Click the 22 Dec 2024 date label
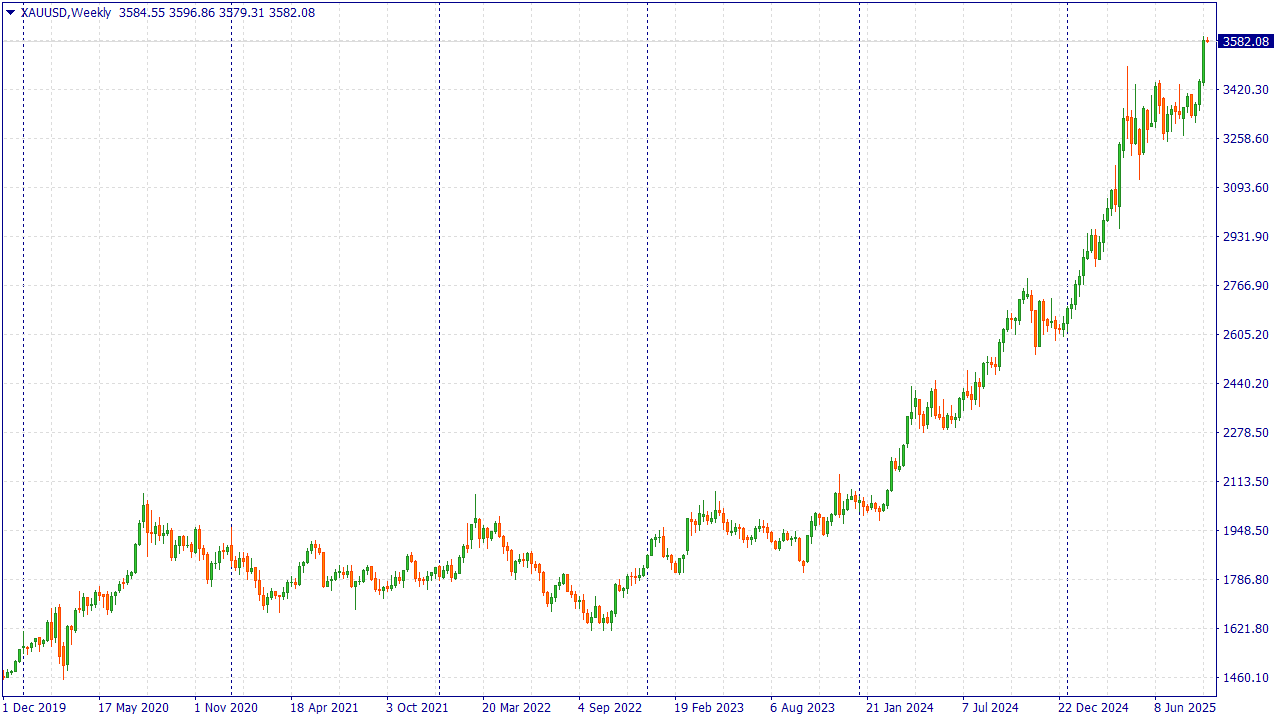The image size is (1280, 720). click(1093, 708)
